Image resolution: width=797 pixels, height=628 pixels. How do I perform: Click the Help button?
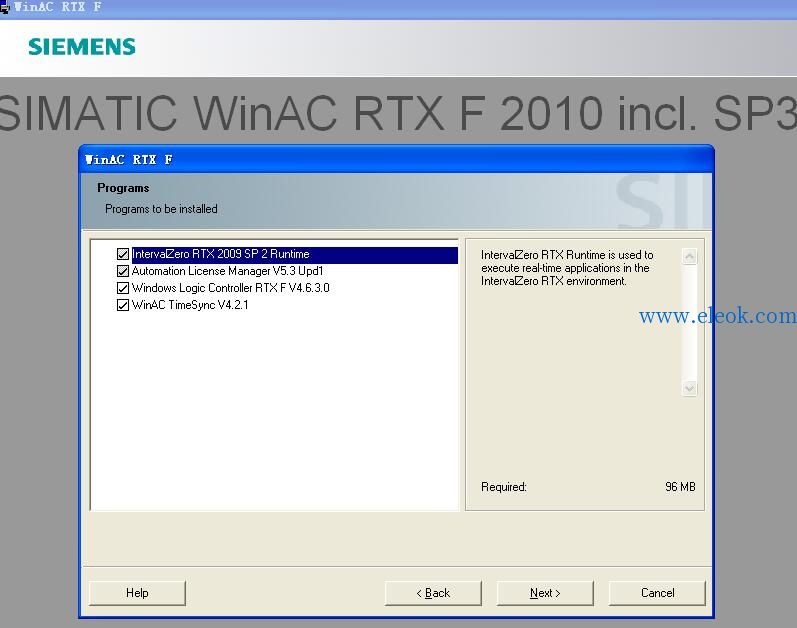137,593
